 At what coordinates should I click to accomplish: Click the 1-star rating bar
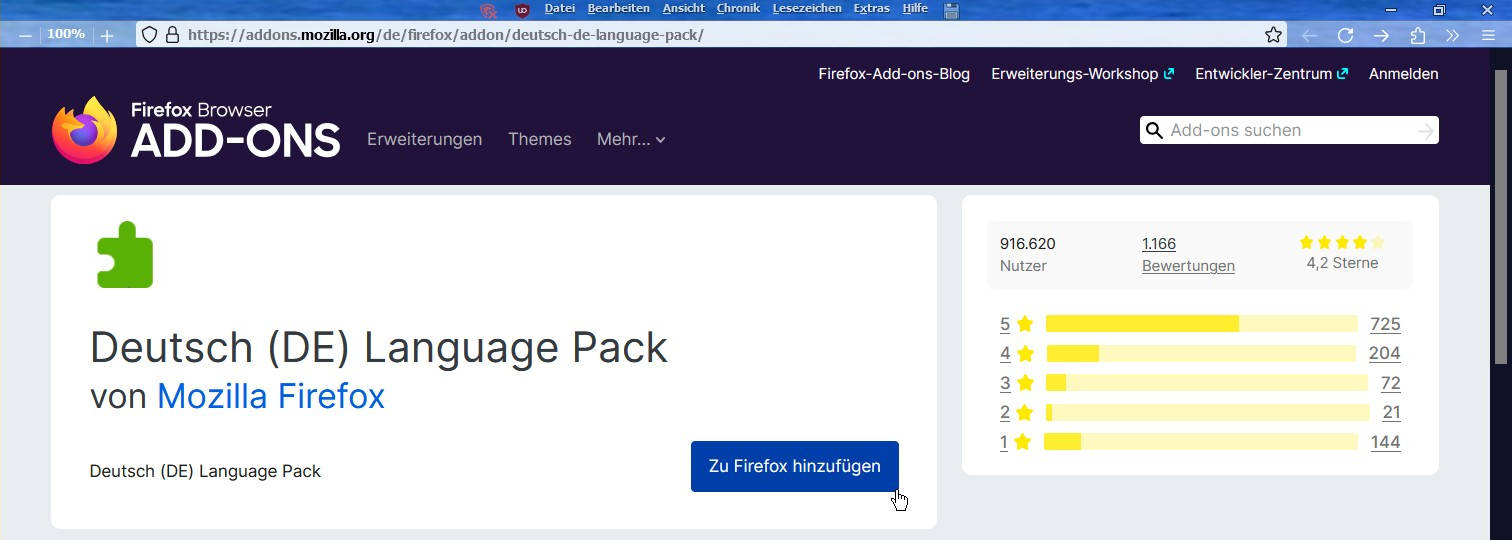(x=1201, y=442)
